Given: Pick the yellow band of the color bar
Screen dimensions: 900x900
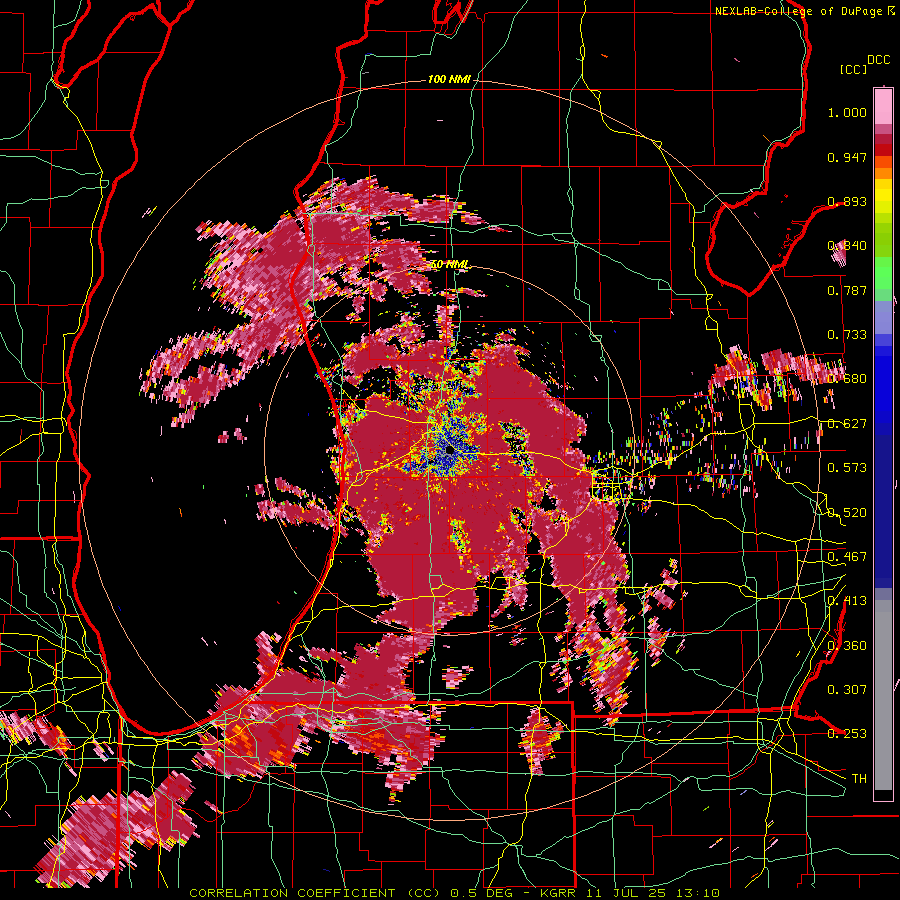Looking at the screenshot, I should pos(883,196).
